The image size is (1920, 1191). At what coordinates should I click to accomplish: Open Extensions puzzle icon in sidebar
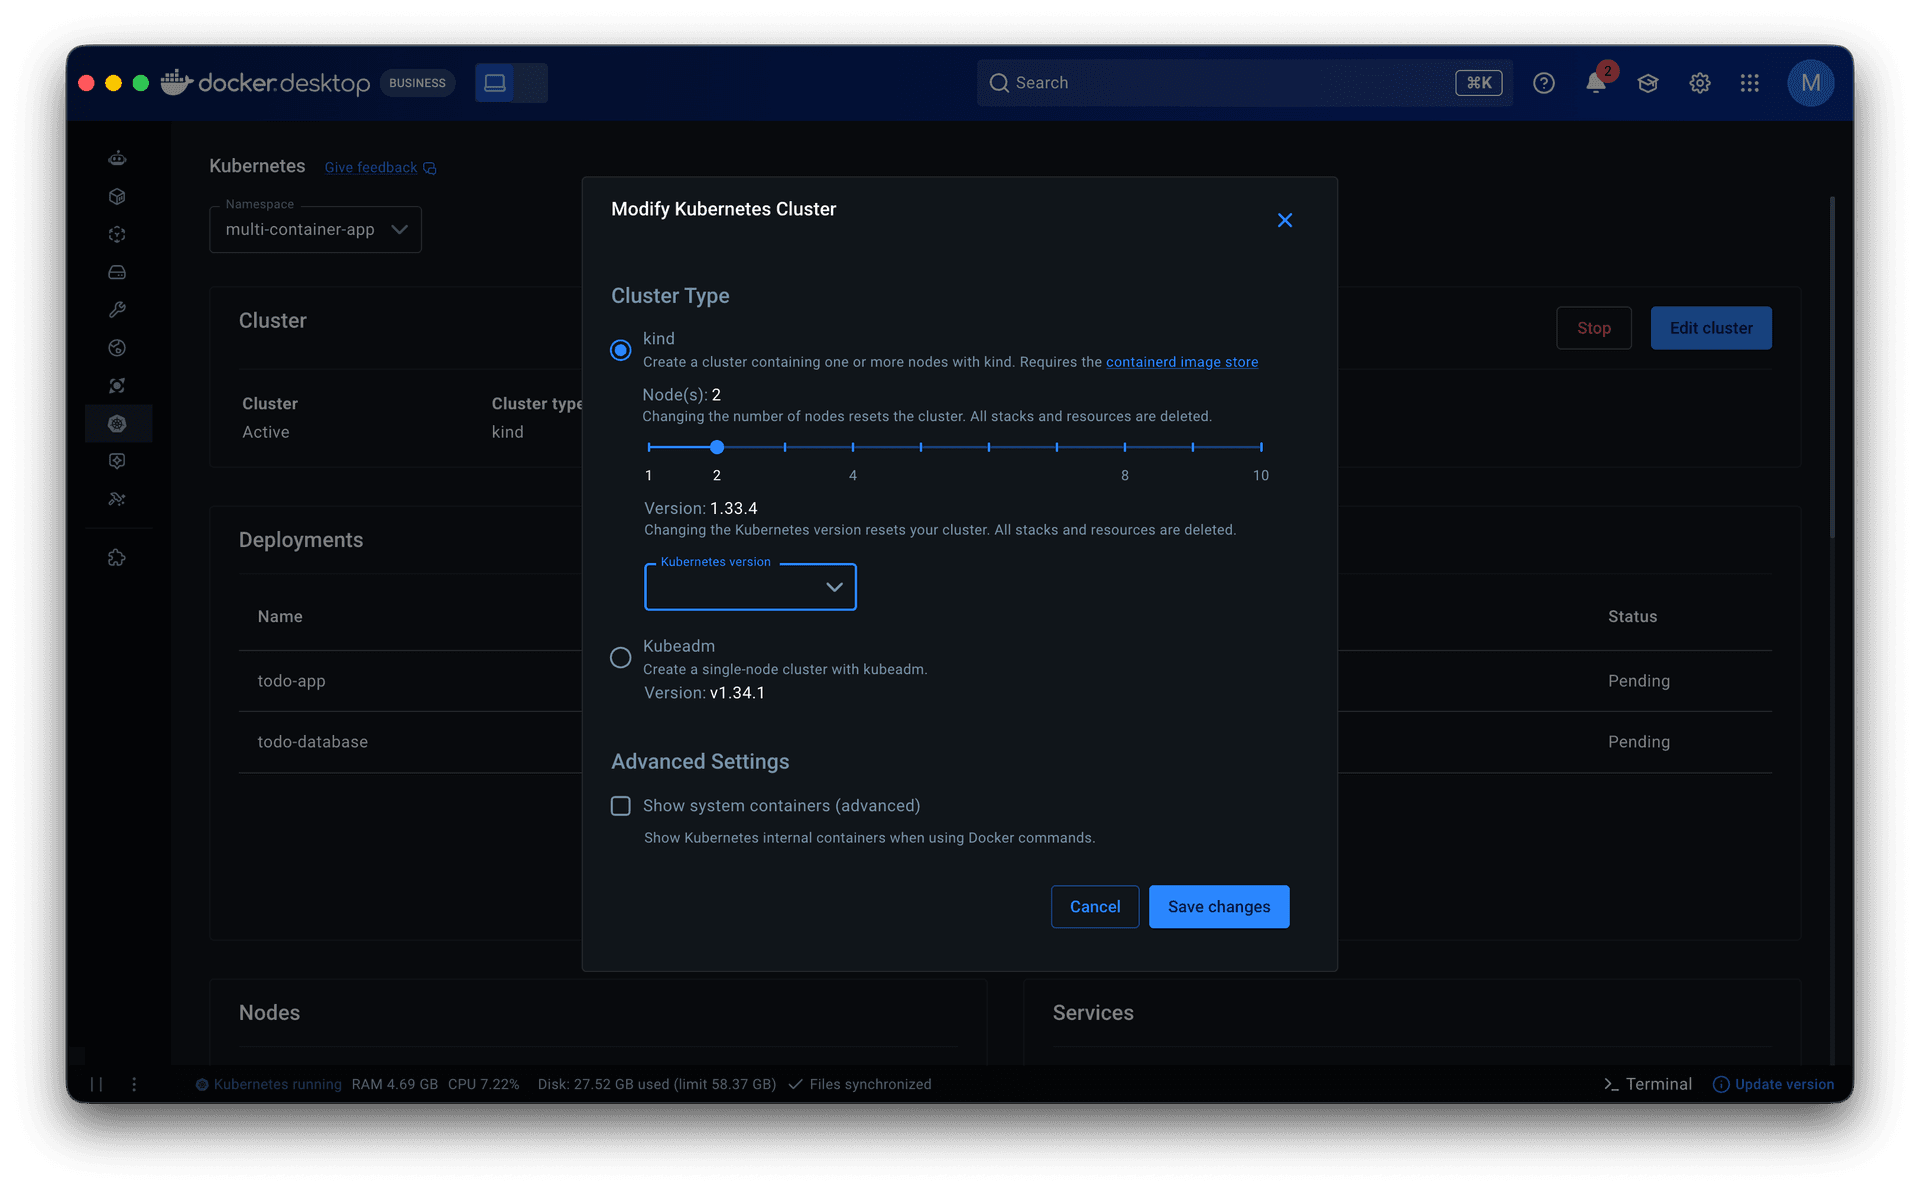tap(117, 558)
